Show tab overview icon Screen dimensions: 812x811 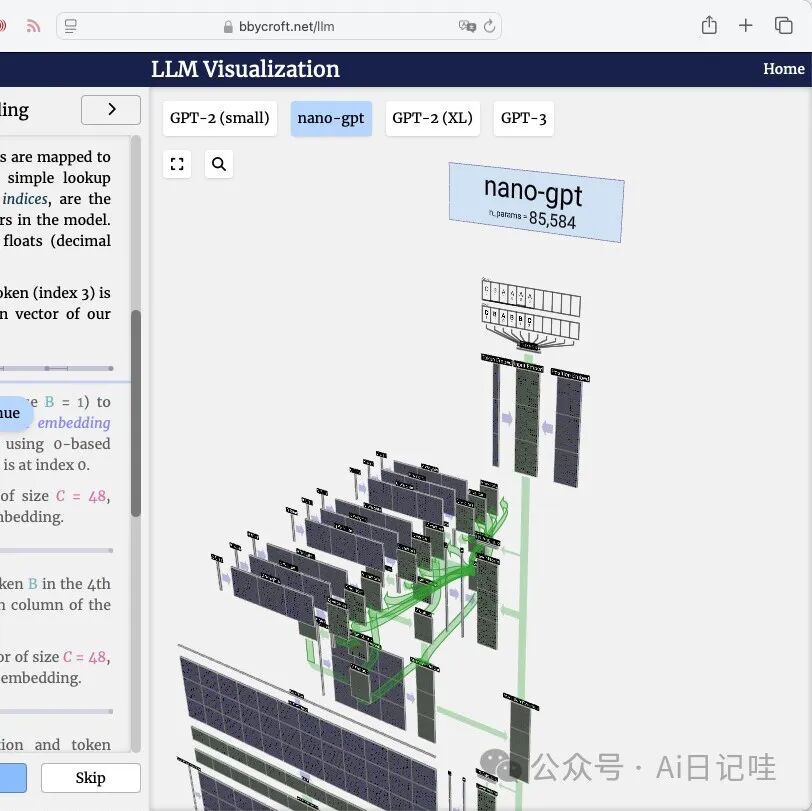tap(783, 25)
